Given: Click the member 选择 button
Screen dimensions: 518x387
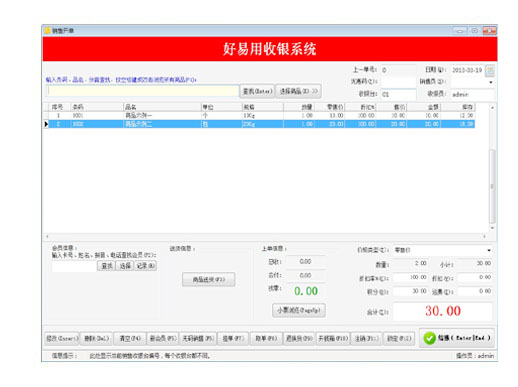Looking at the screenshot, I should pos(125,266).
